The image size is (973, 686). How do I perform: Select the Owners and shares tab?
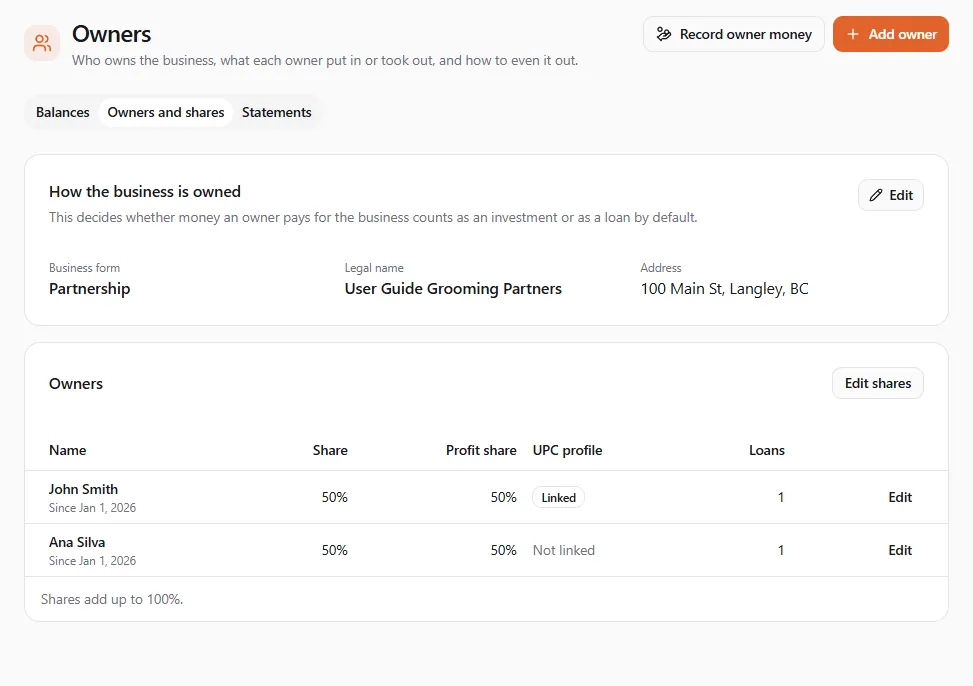tap(166, 112)
